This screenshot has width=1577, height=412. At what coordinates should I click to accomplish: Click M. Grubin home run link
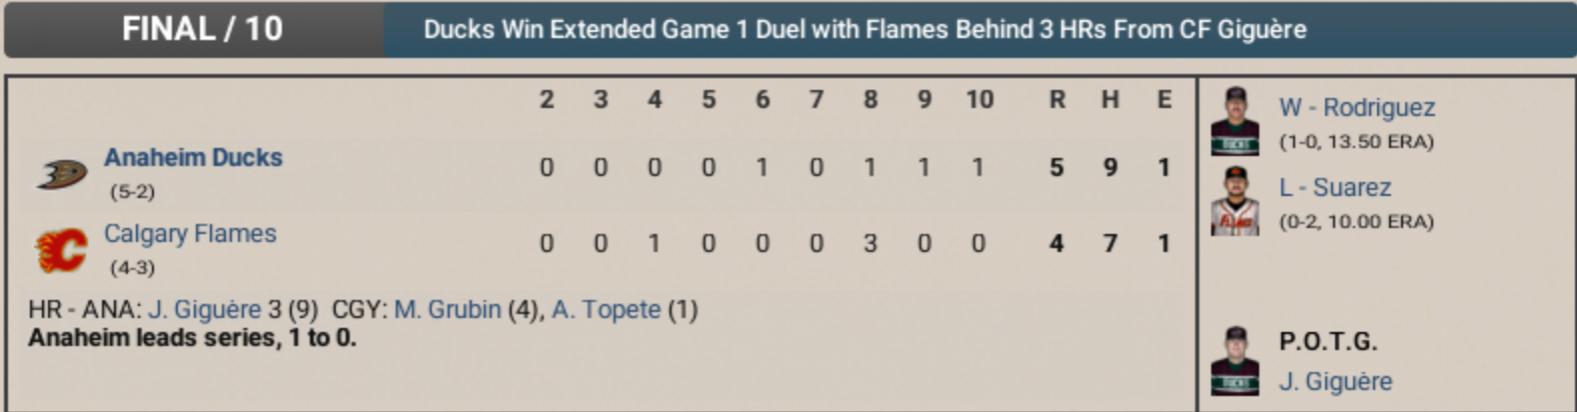(447, 310)
